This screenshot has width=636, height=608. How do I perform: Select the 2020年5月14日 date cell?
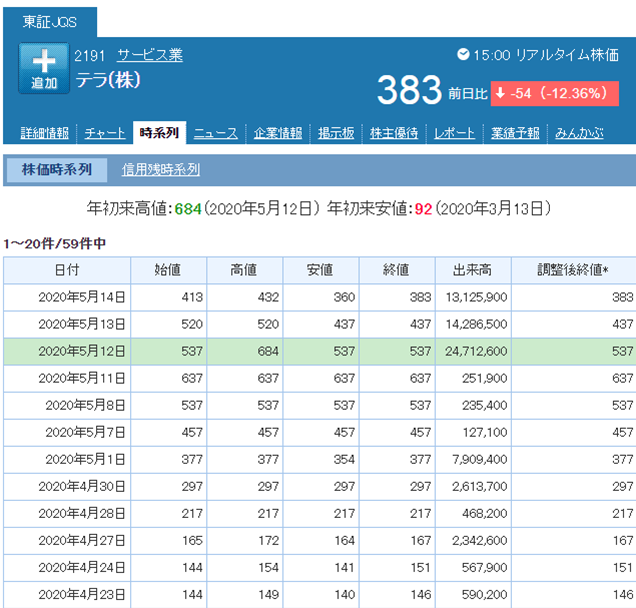click(x=67, y=298)
